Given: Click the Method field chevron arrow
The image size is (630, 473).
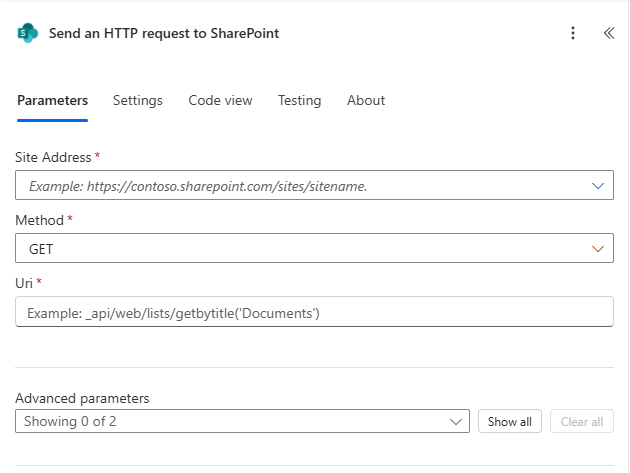Looking at the screenshot, I should tap(598, 249).
